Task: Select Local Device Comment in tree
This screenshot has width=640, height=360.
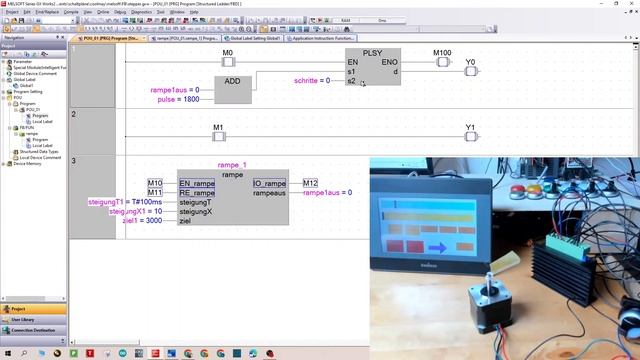Action: 40,158
